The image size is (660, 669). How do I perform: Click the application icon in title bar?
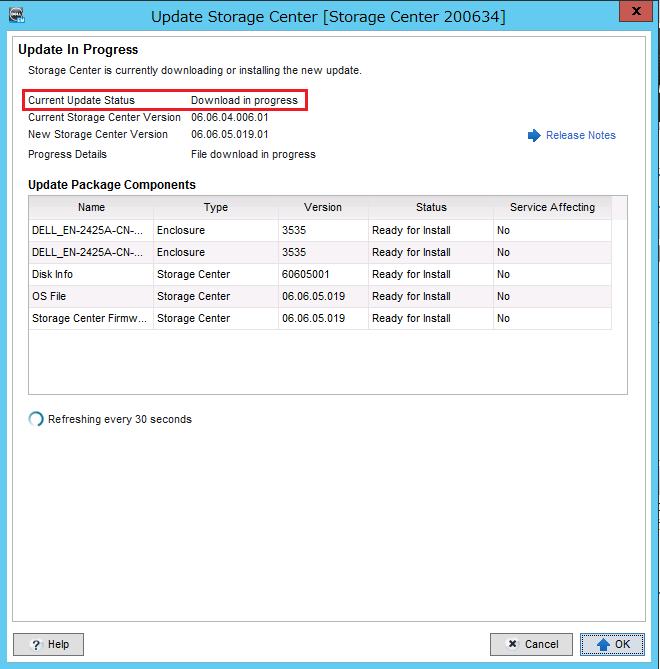(x=17, y=15)
